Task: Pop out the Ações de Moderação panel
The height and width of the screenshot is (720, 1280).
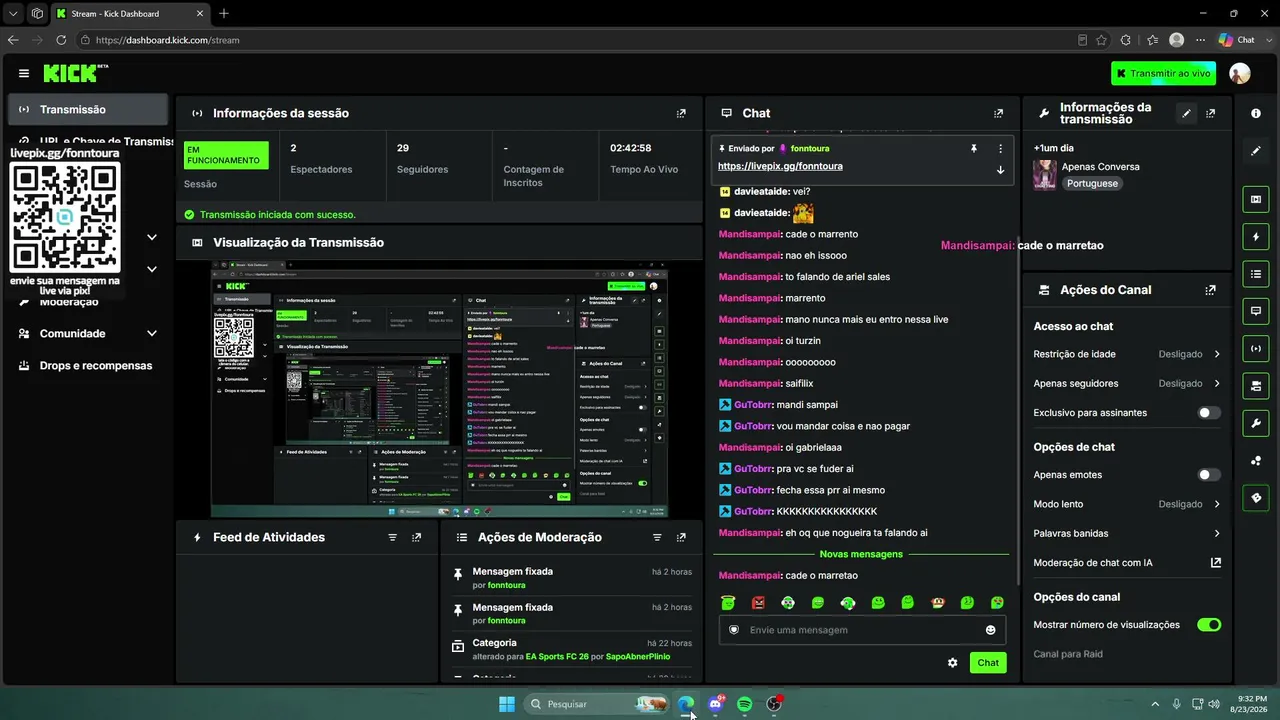Action: coord(681,537)
